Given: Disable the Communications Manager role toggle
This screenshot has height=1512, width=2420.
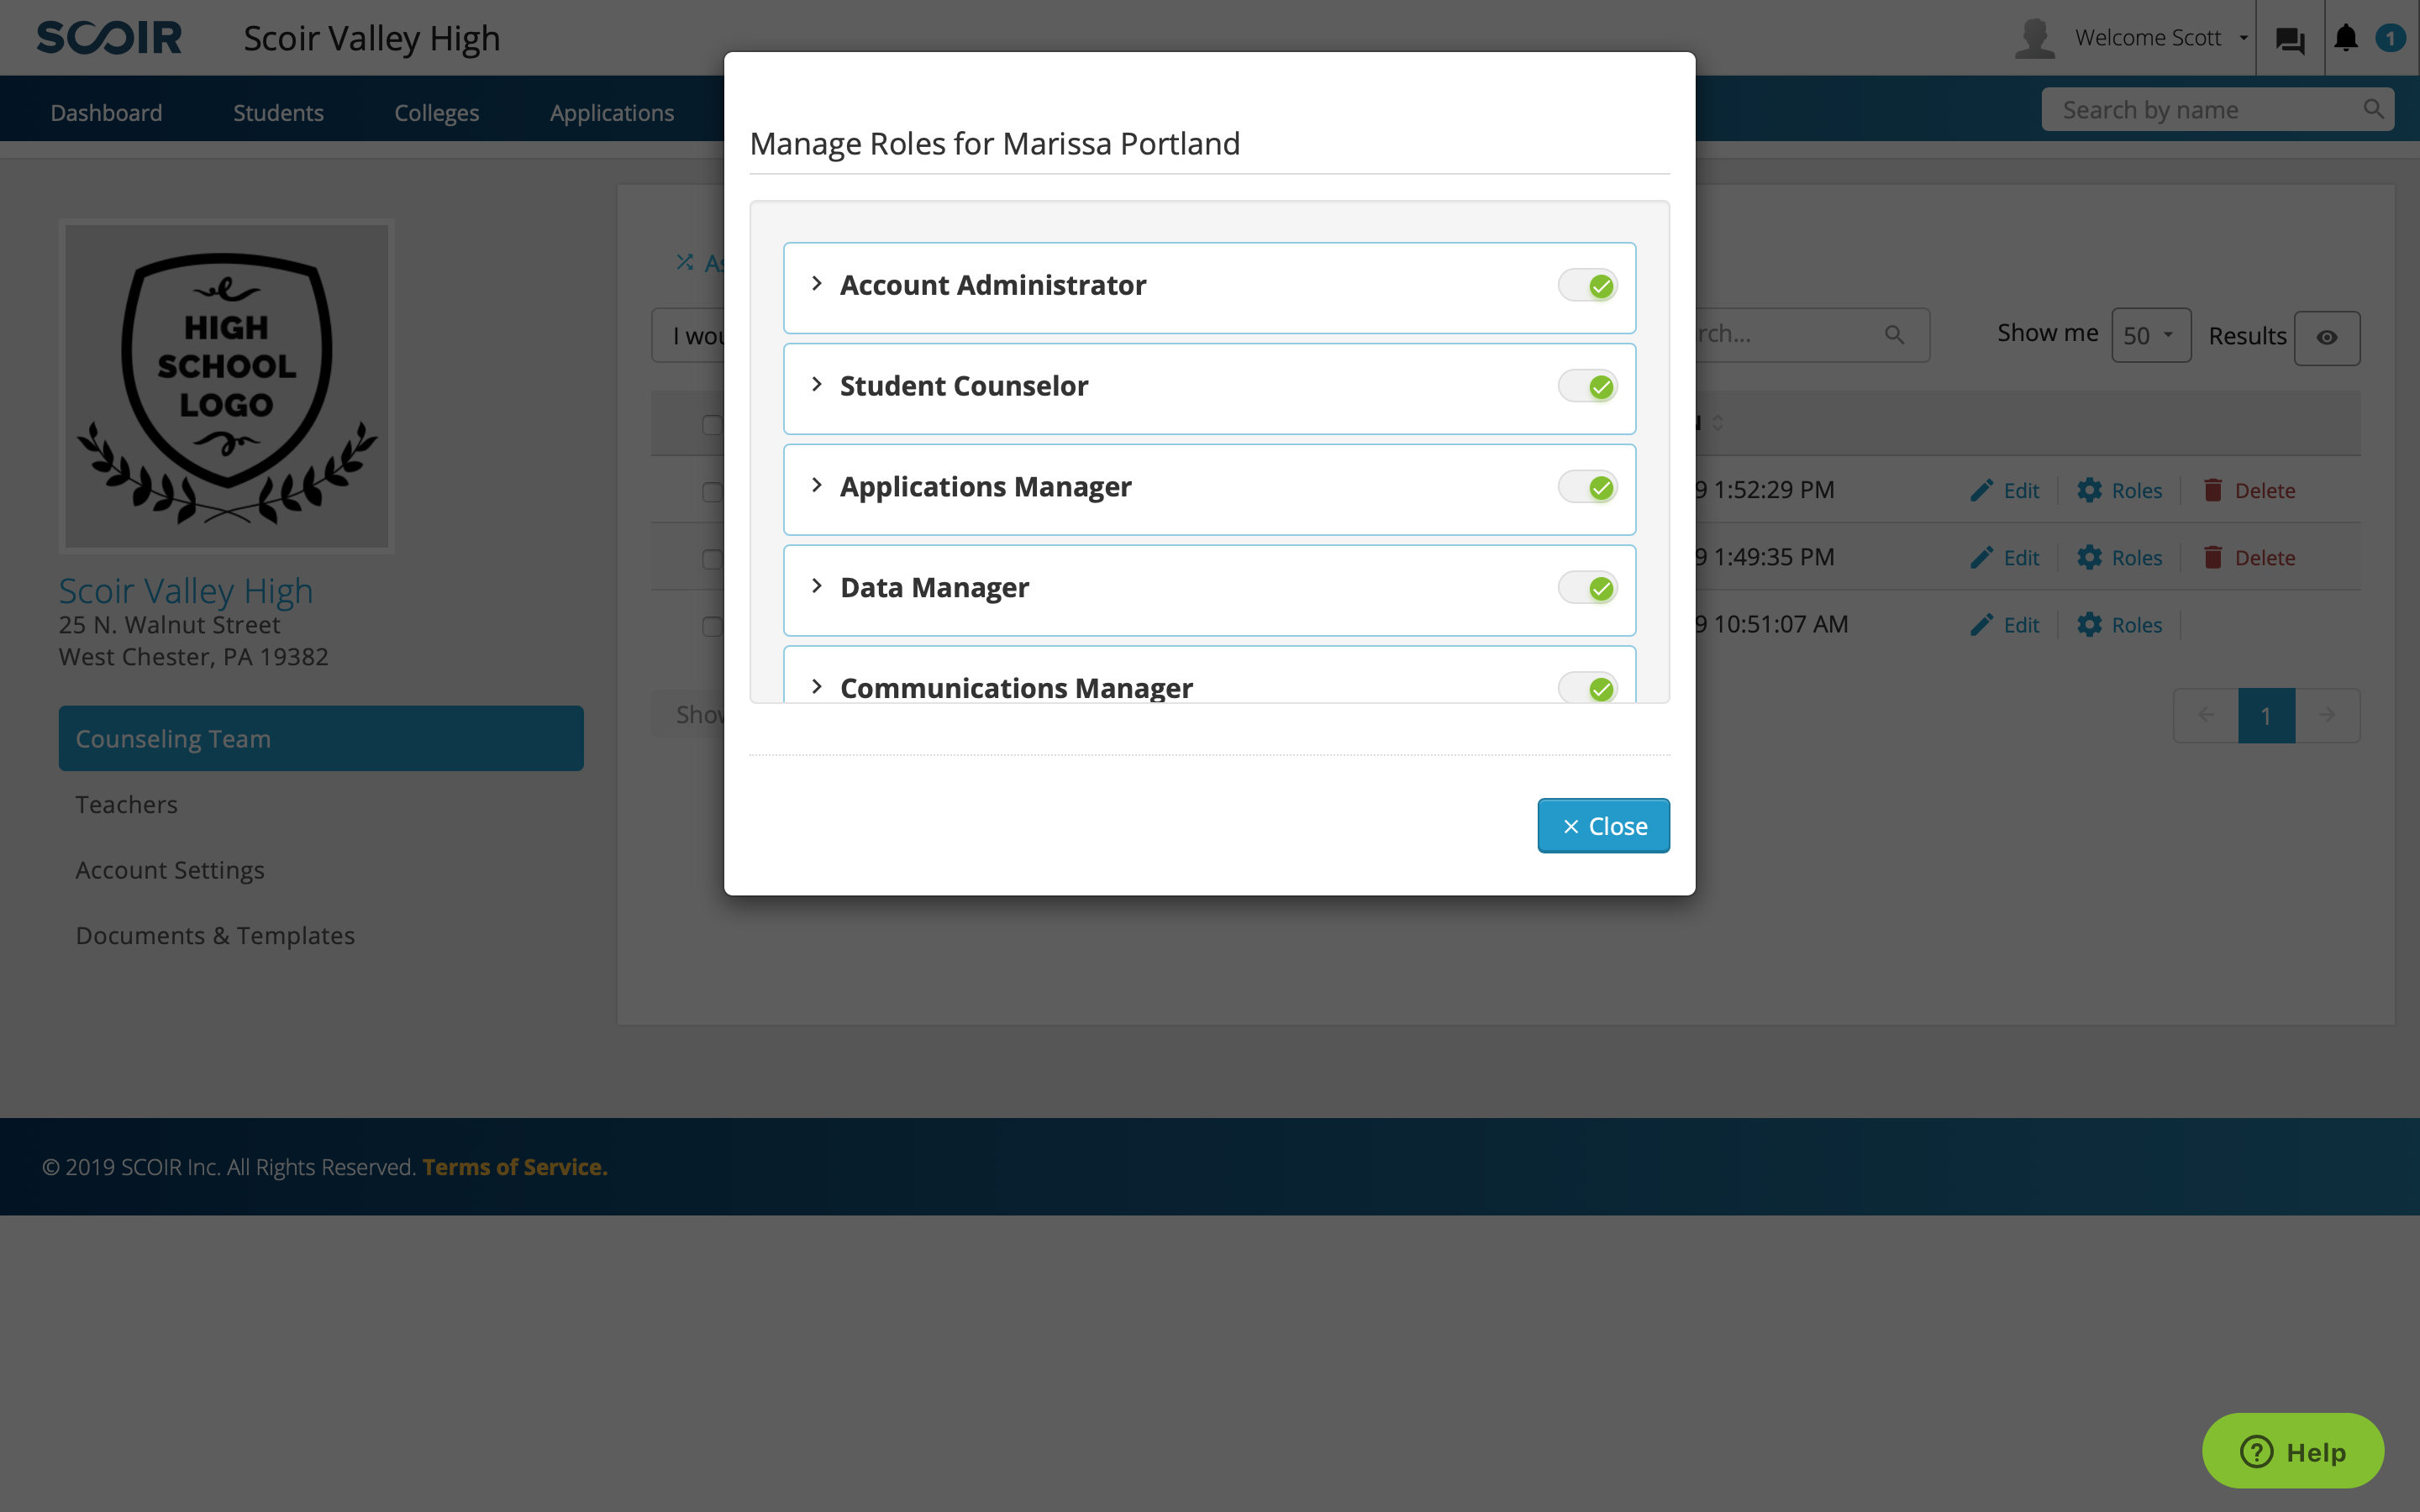Looking at the screenshot, I should click(1589, 686).
